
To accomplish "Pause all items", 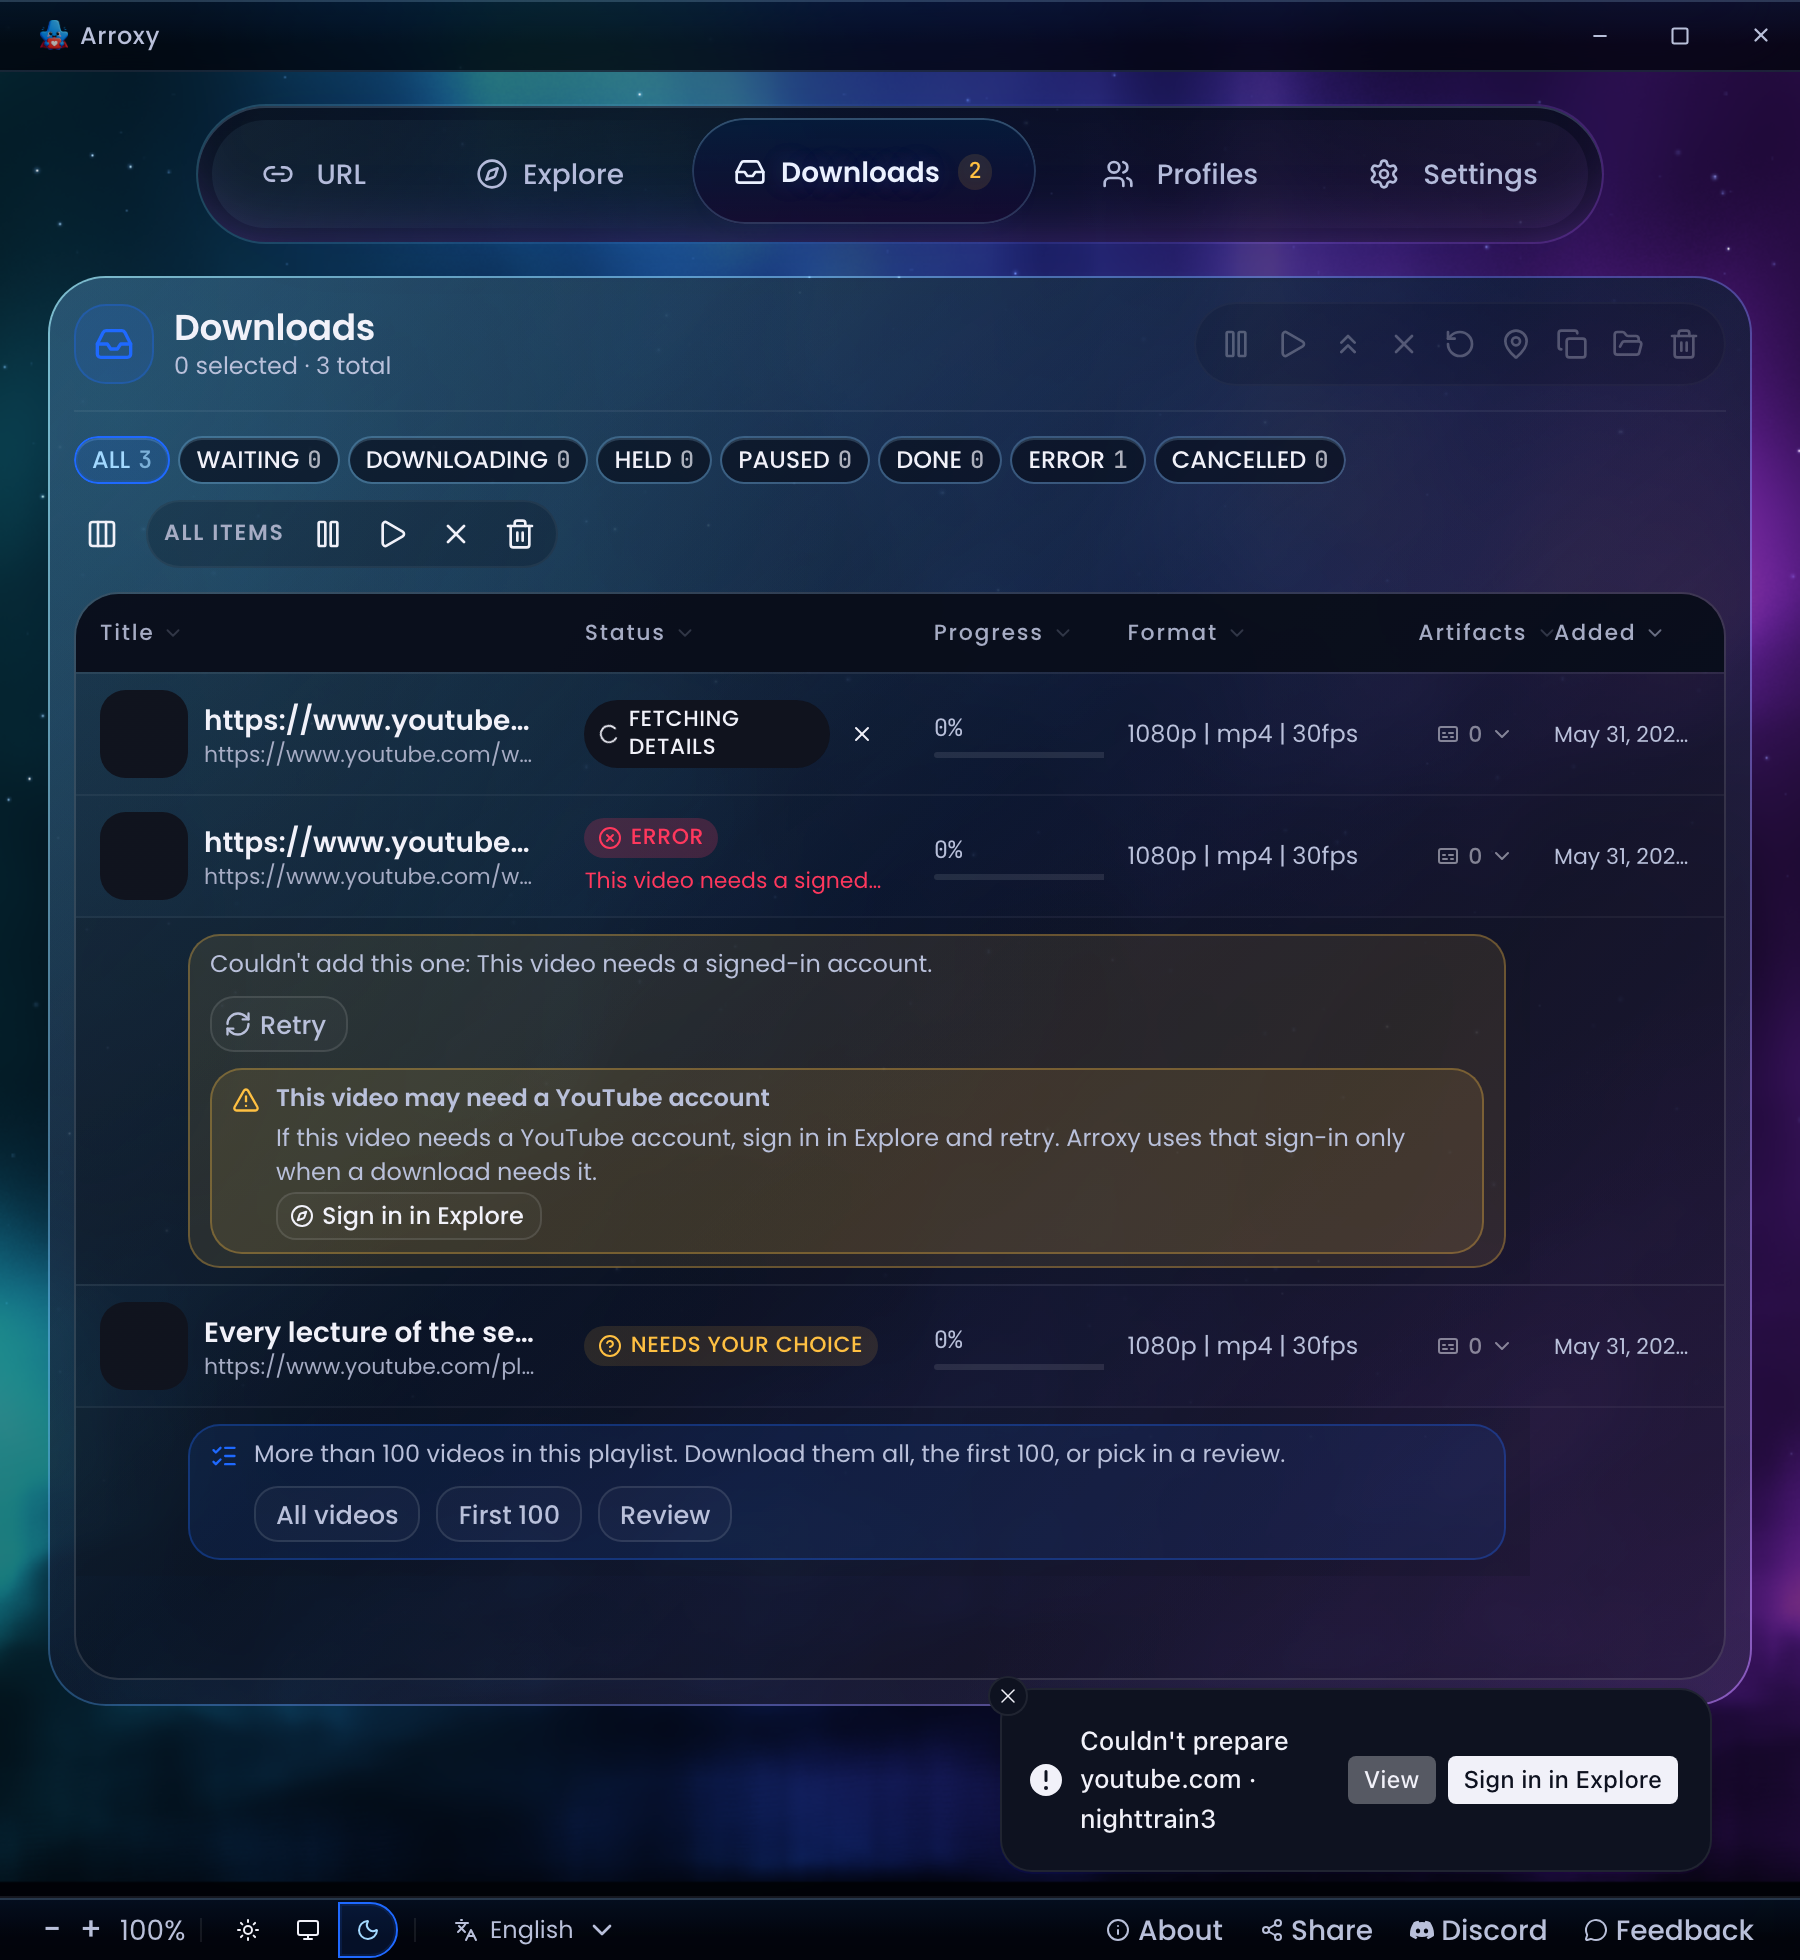I will tap(328, 534).
